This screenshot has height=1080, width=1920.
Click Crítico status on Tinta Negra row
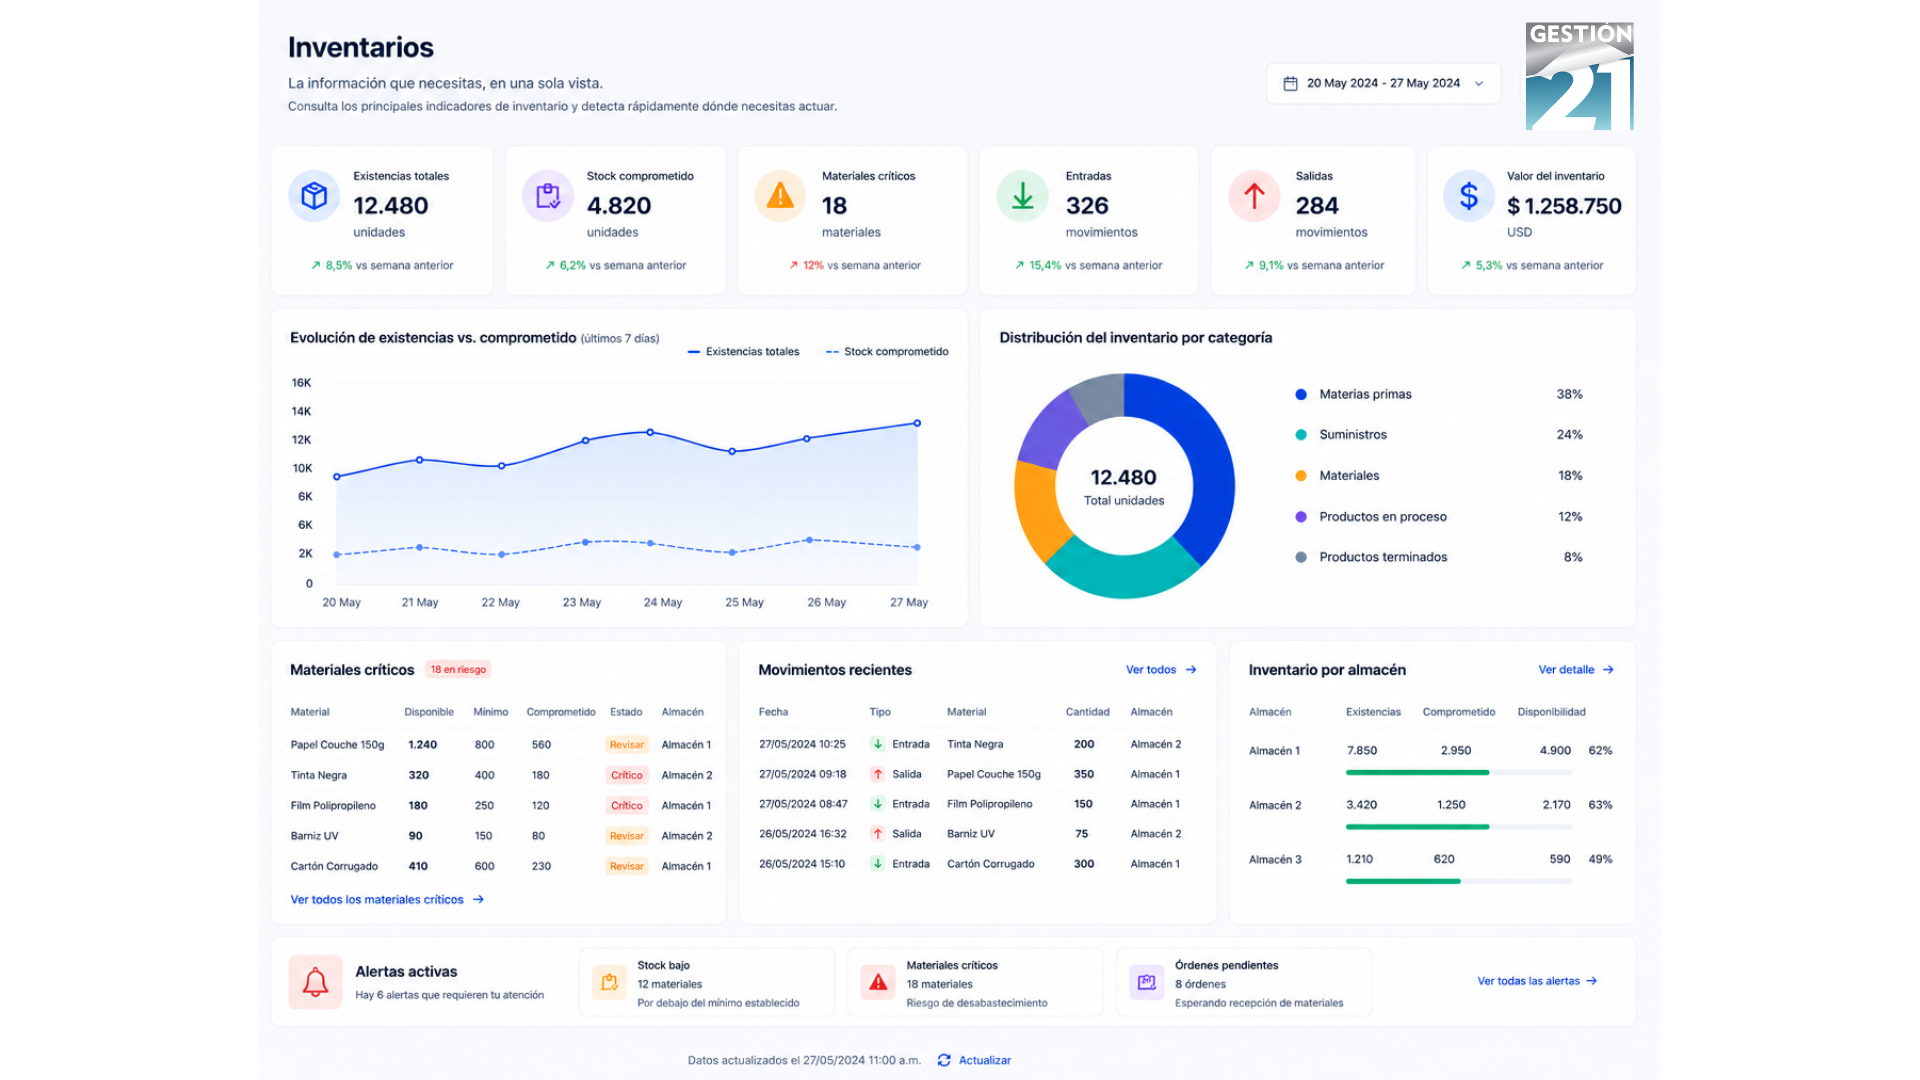(x=627, y=775)
